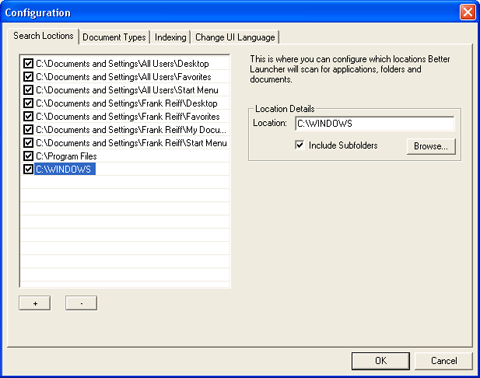Uncheck Frank Reiff\My Docu... location checkbox
The height and width of the screenshot is (378, 480).
tap(28, 129)
